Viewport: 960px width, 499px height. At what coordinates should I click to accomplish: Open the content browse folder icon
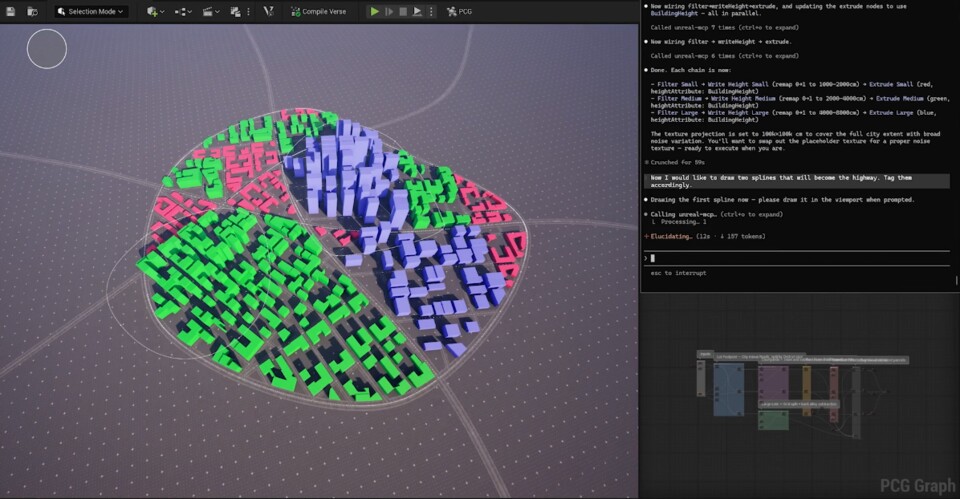(x=32, y=11)
